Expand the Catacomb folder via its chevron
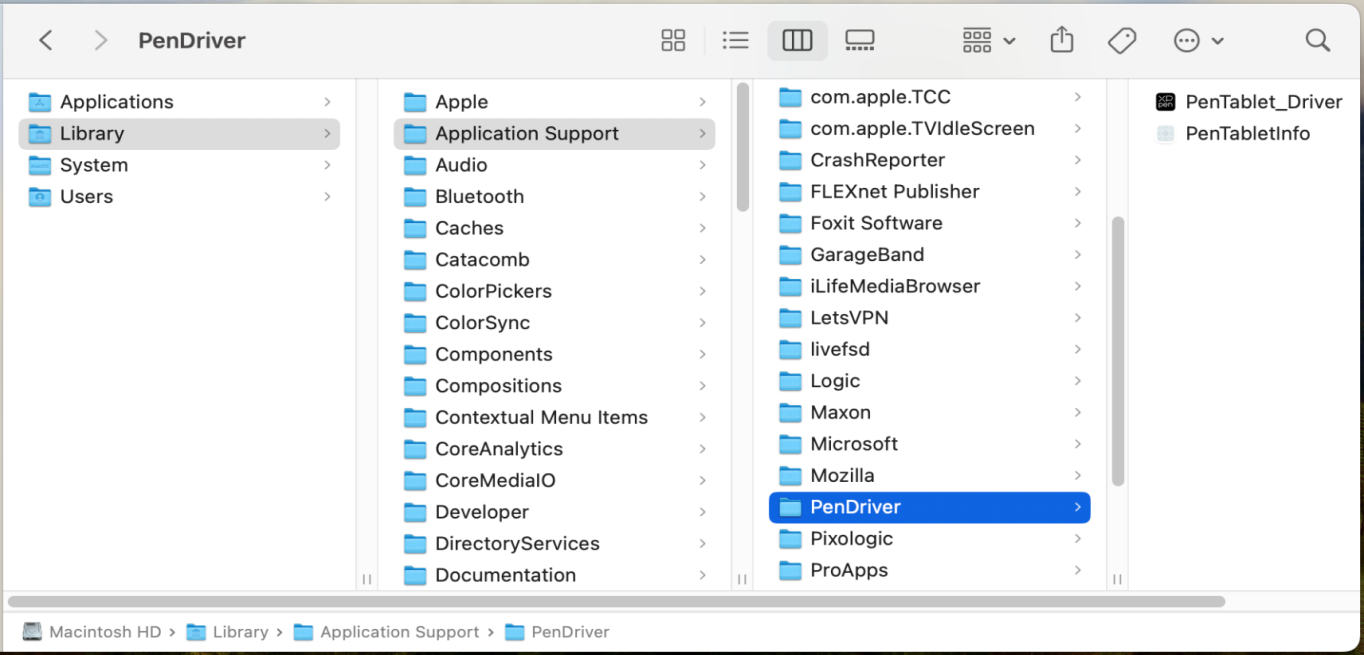Viewport: 1364px width, 655px height. [702, 260]
